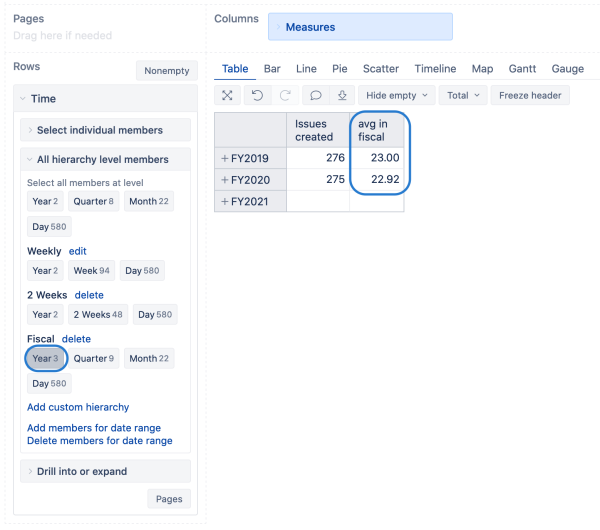Select default hierarchy Day 580 level
The height and width of the screenshot is (530, 600).
pos(49,227)
